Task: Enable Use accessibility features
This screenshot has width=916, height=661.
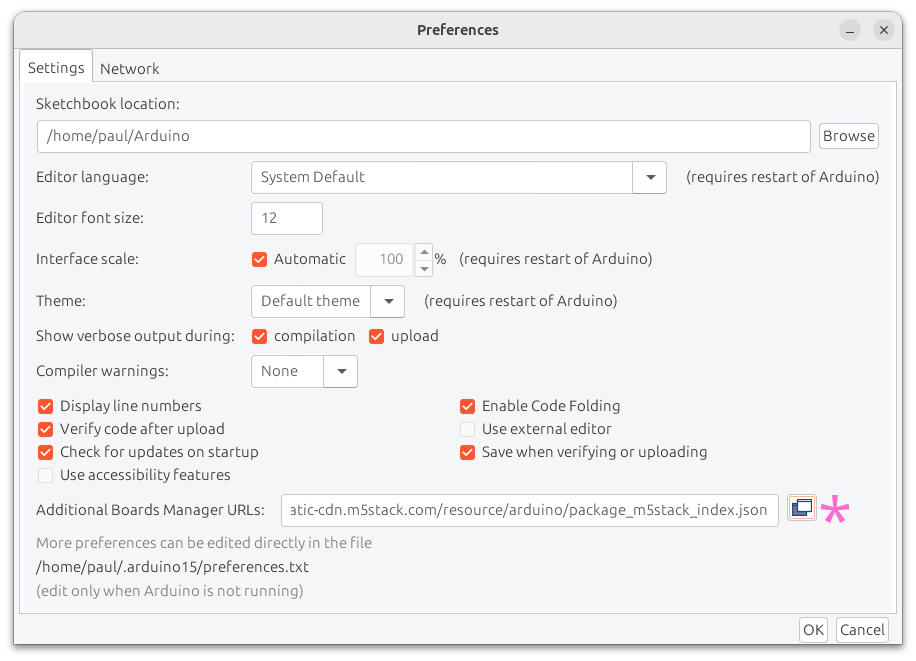Action: point(45,475)
